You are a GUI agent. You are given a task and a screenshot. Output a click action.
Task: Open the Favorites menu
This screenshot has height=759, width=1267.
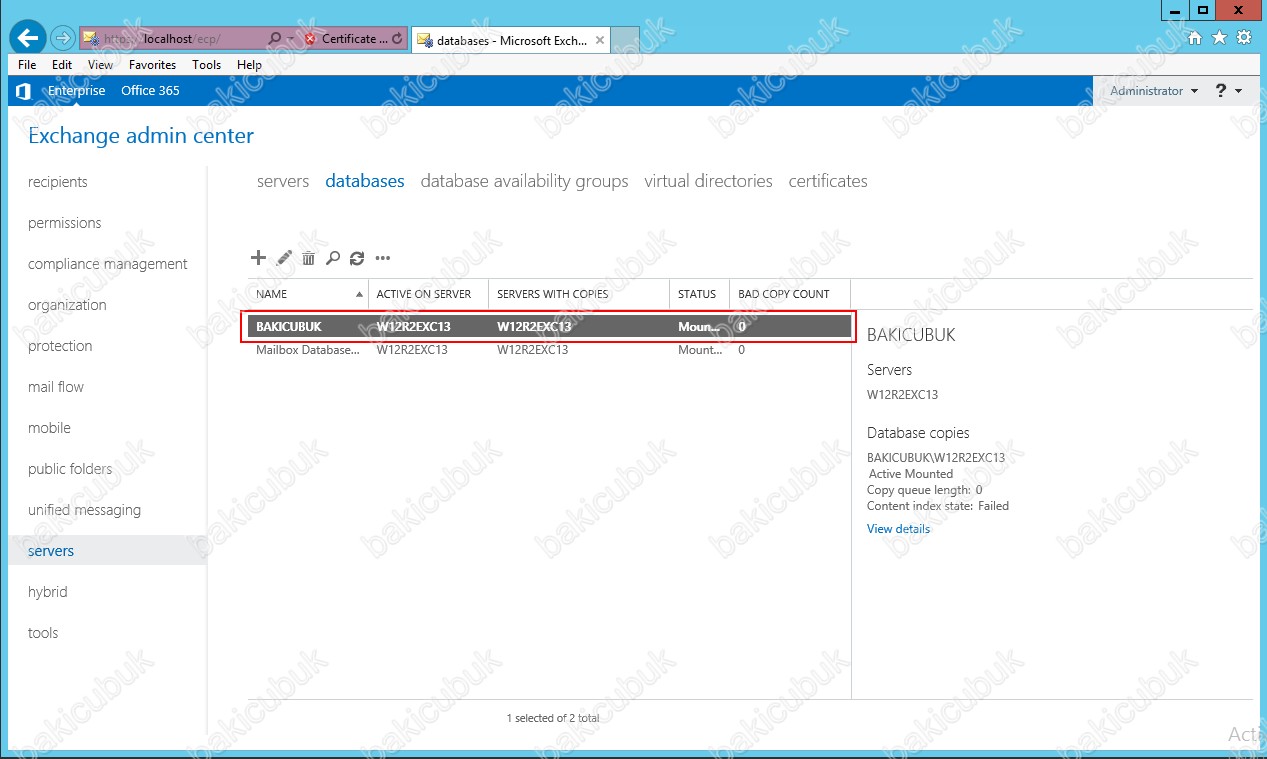pos(152,65)
